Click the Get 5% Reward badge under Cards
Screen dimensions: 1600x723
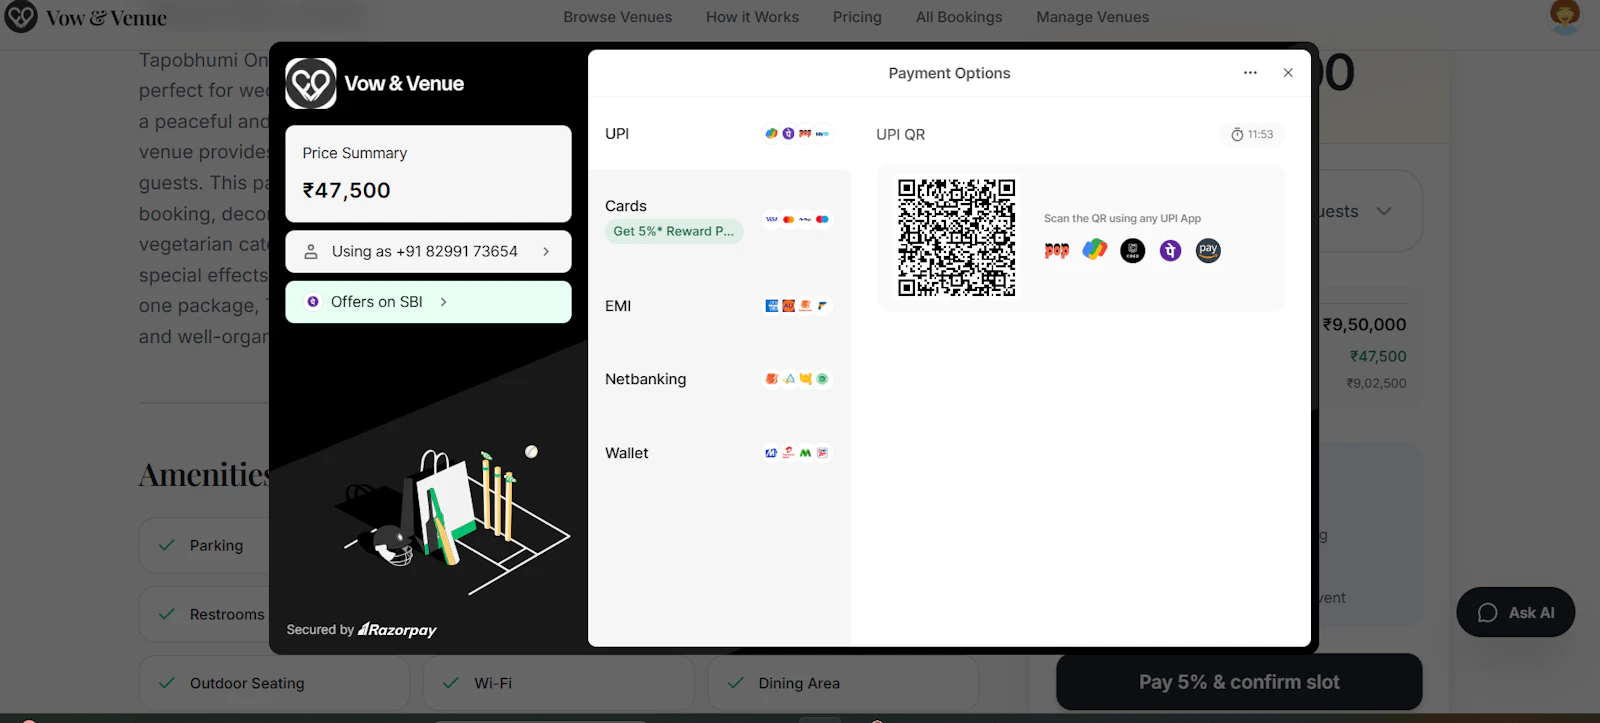coord(673,231)
